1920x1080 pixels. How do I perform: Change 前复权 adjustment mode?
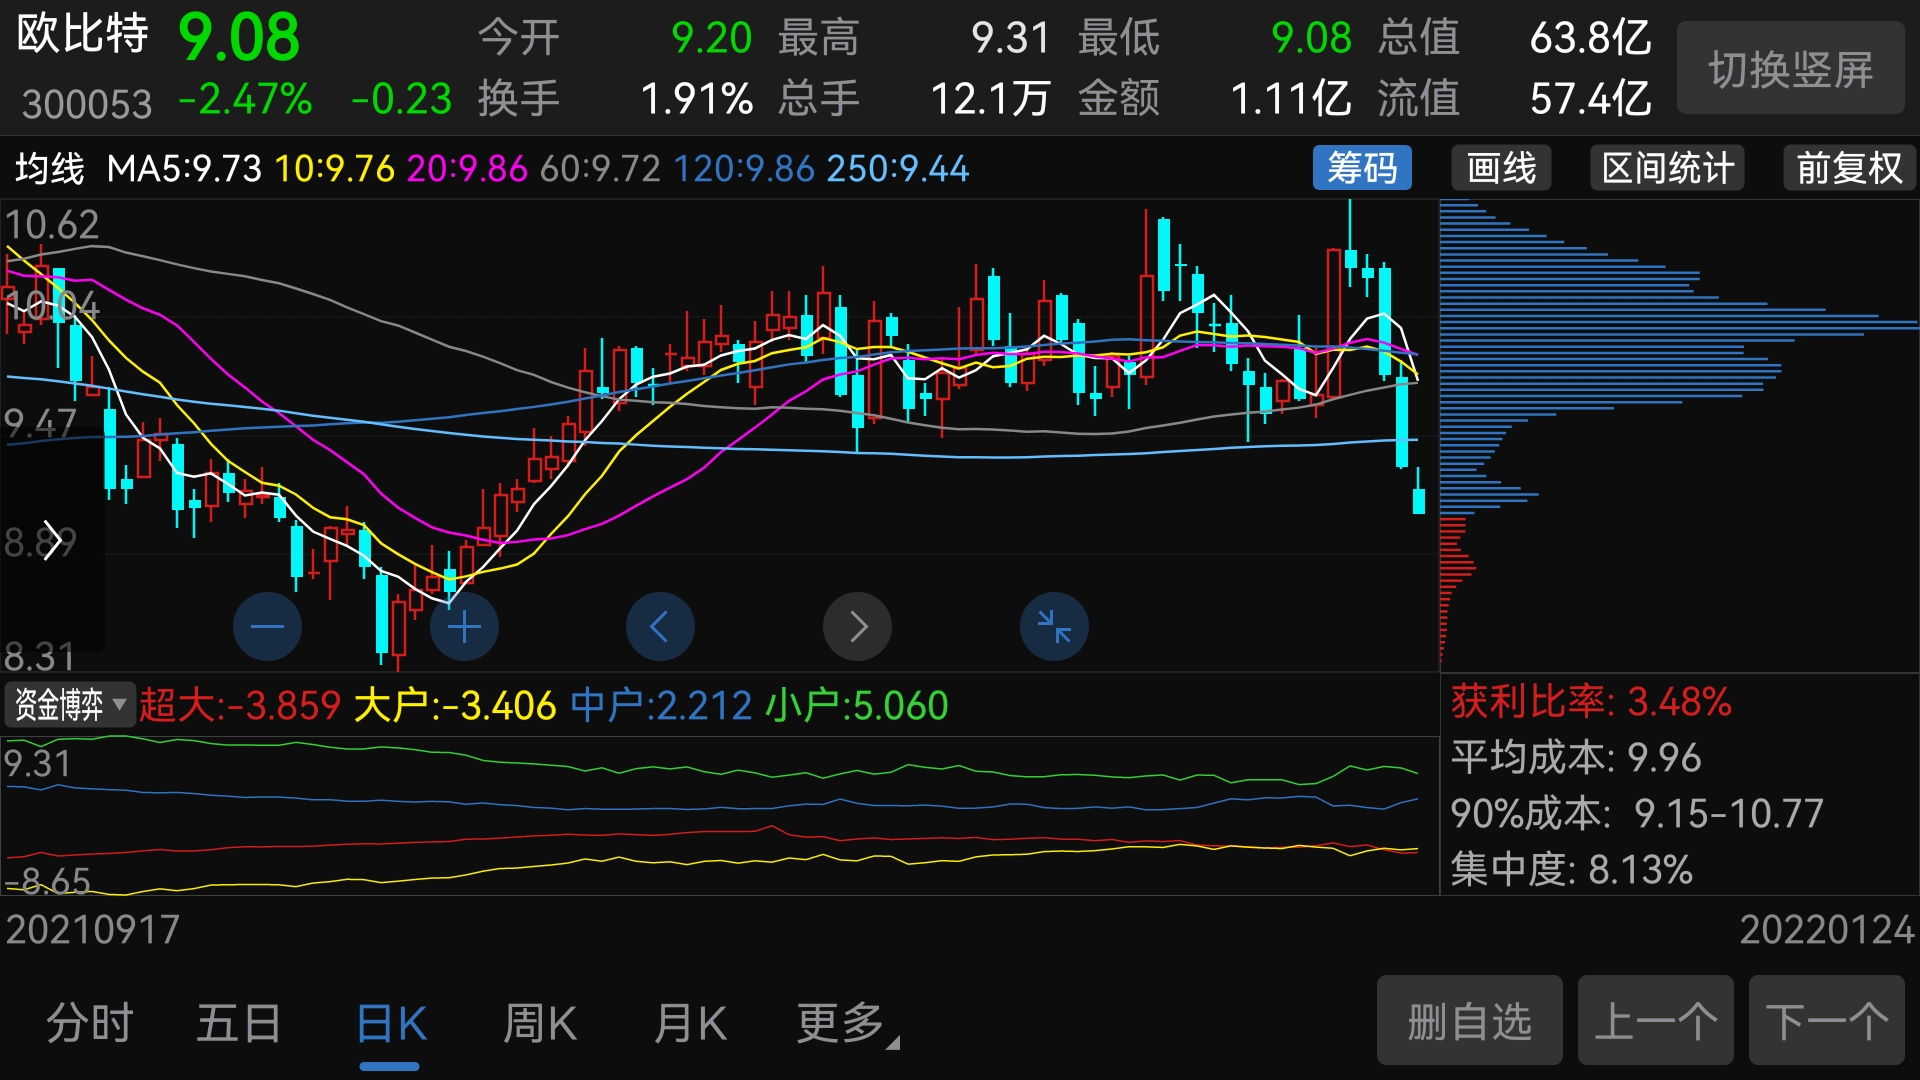pyautogui.click(x=1849, y=168)
